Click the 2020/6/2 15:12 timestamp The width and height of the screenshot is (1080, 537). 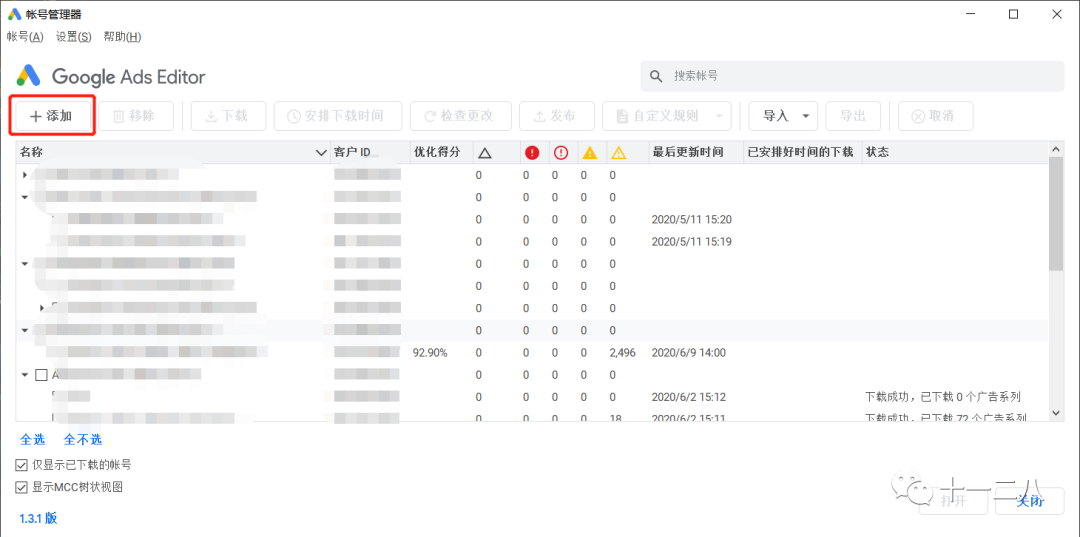click(x=689, y=397)
